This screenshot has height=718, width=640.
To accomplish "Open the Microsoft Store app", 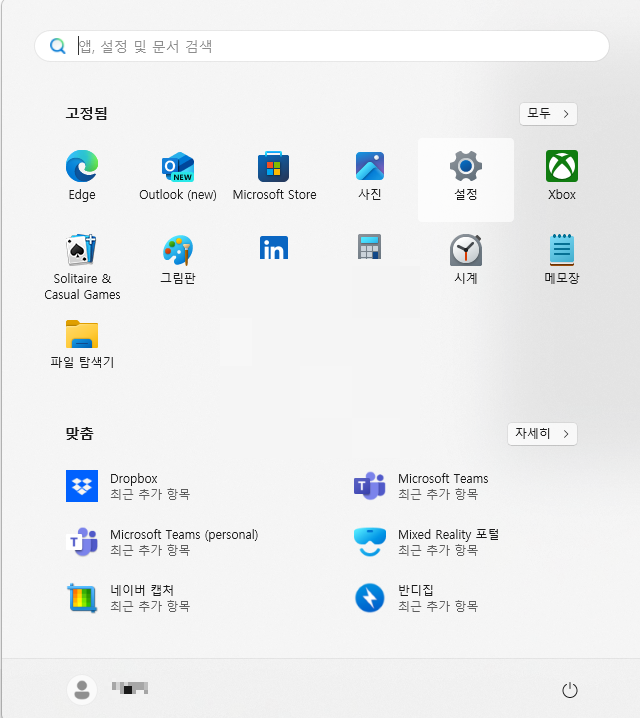I will [274, 176].
